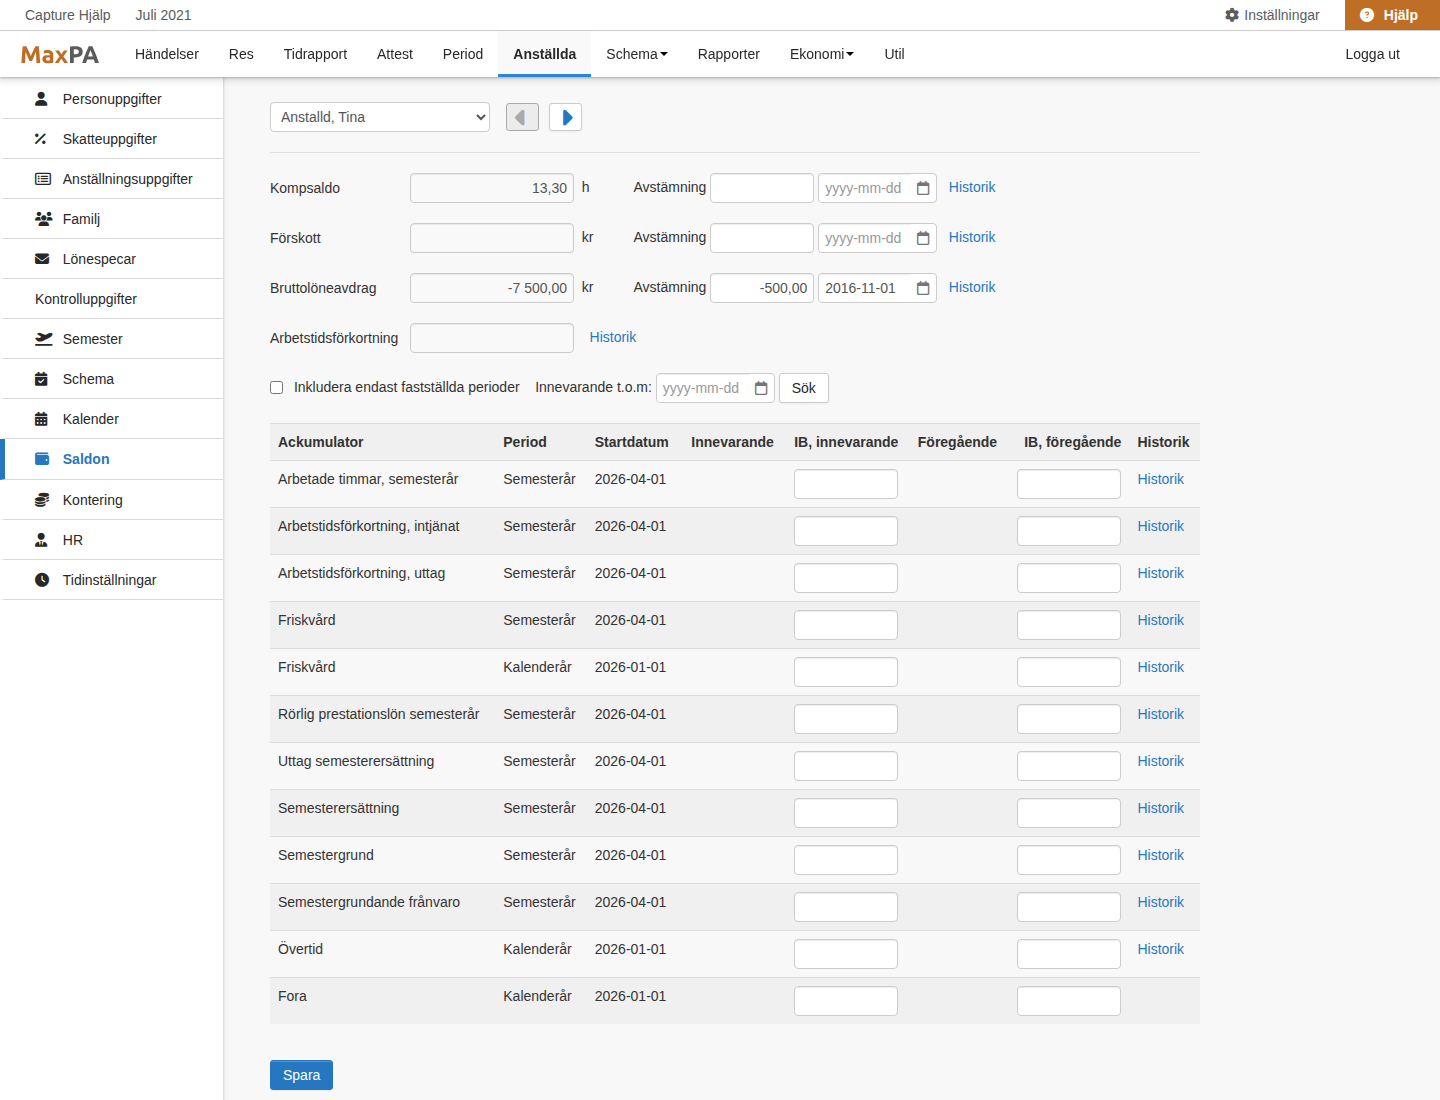Toggle Inkludera endast fastställda perioder checkbox
The width and height of the screenshot is (1440, 1100).
coord(277,388)
